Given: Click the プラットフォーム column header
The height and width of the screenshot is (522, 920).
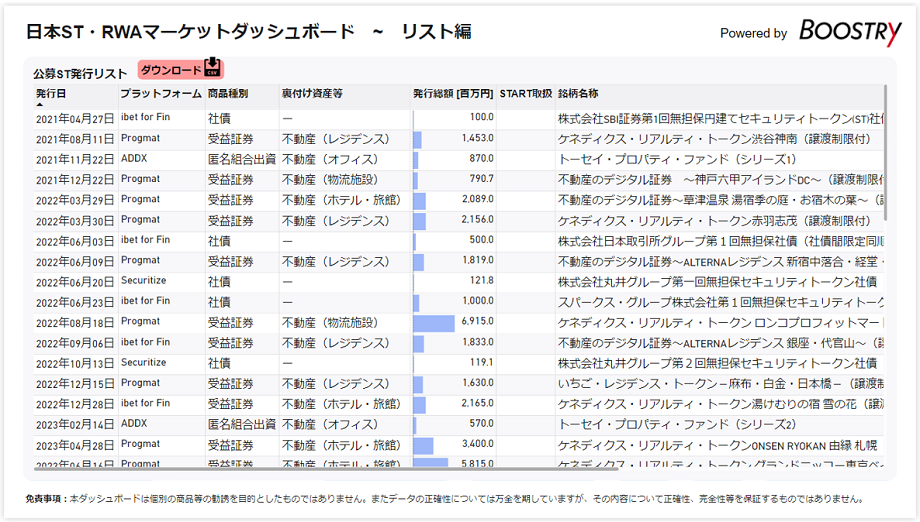Looking at the screenshot, I should click(161, 94).
